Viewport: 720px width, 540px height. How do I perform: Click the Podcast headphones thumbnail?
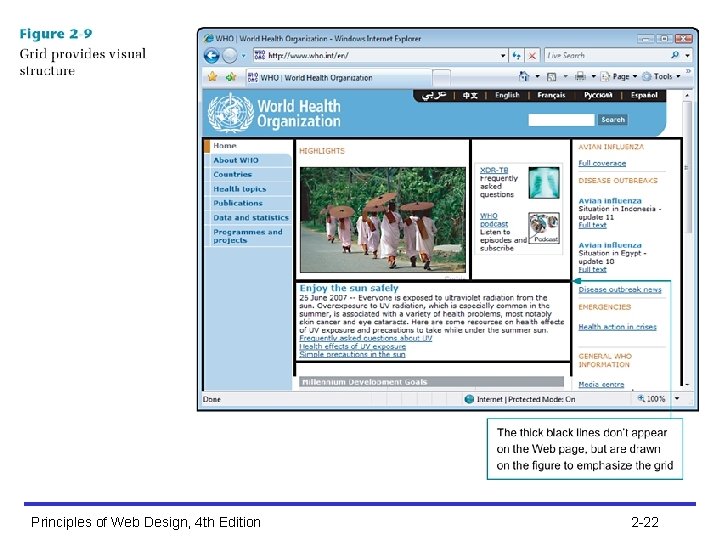tap(544, 228)
